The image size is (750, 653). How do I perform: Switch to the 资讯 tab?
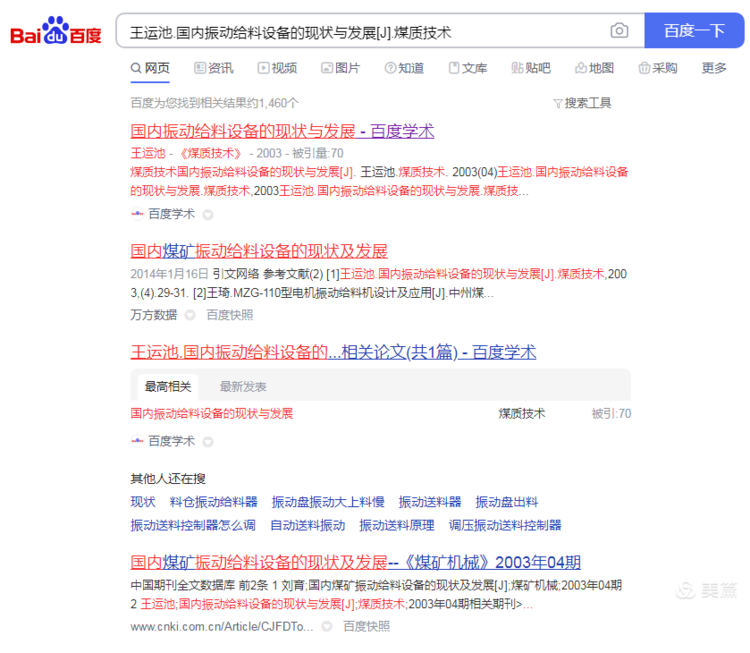pyautogui.click(x=214, y=68)
